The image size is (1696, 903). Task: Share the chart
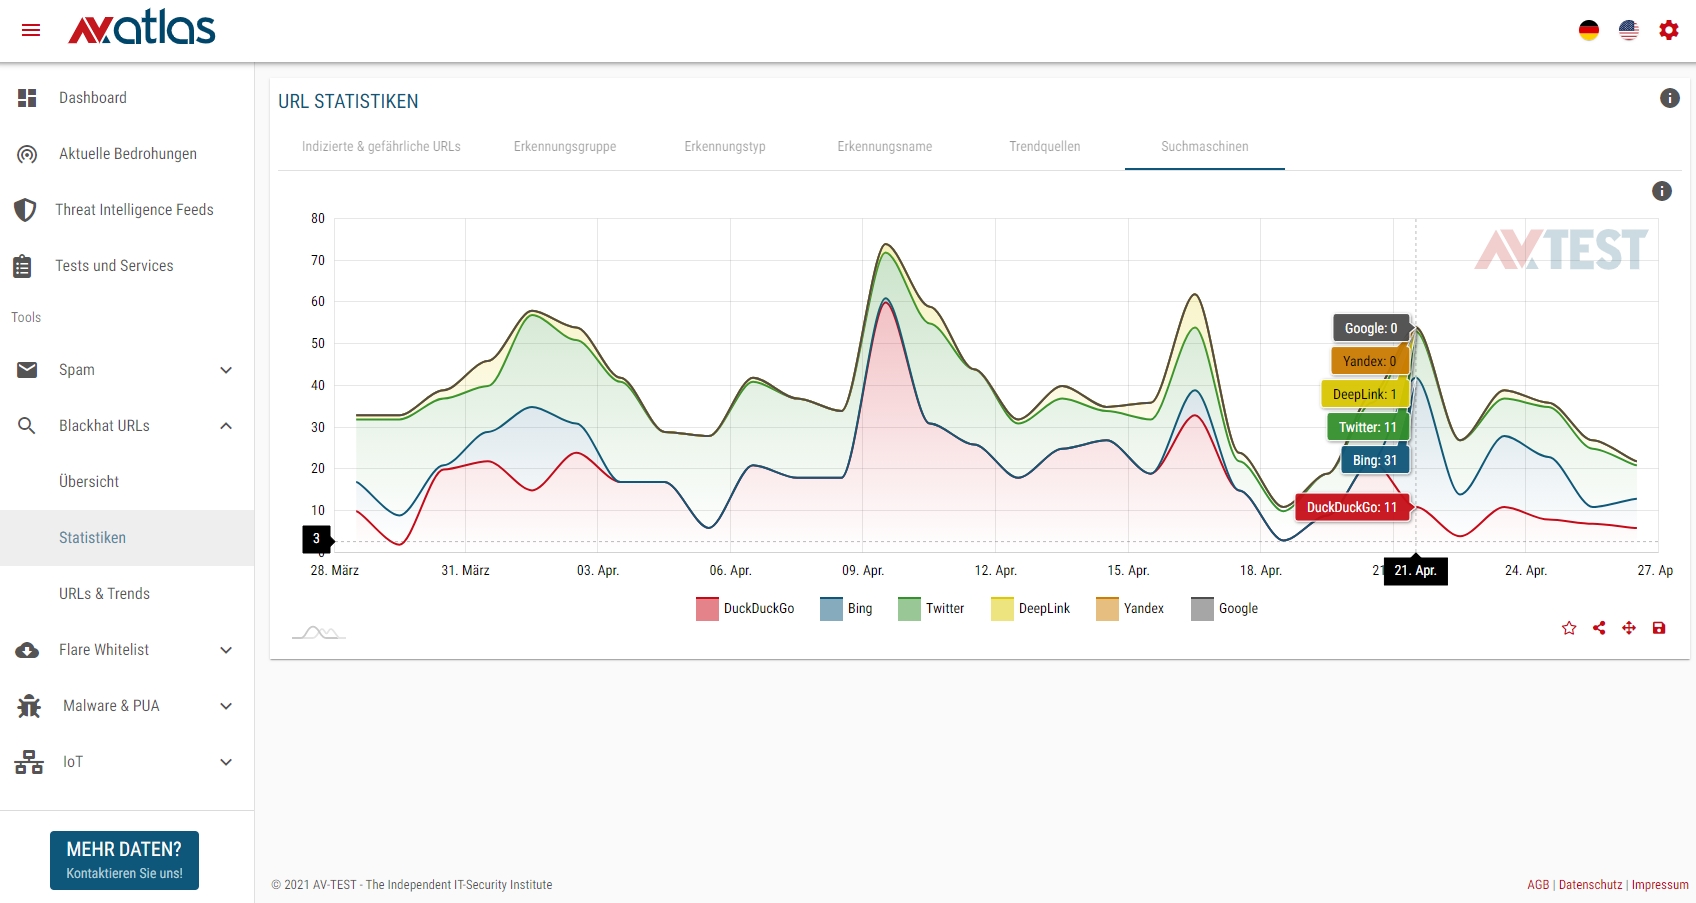pyautogui.click(x=1599, y=628)
